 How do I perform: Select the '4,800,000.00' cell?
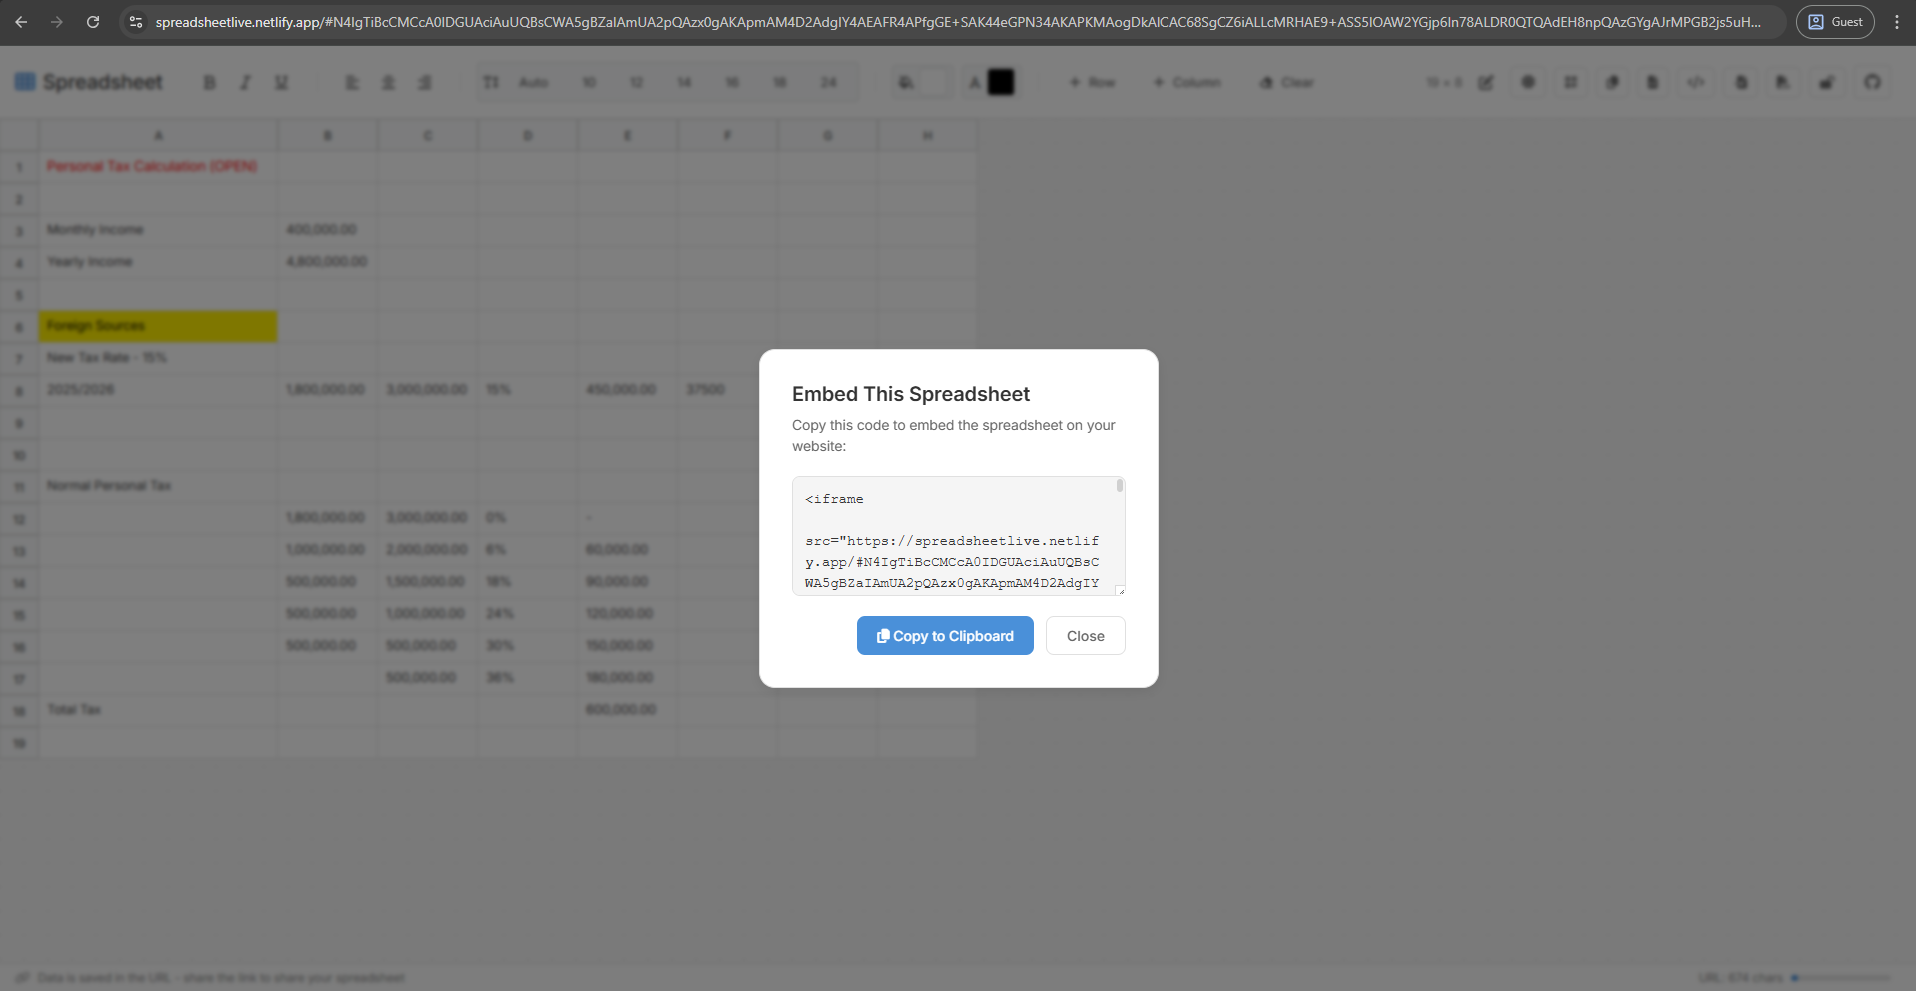click(x=327, y=262)
